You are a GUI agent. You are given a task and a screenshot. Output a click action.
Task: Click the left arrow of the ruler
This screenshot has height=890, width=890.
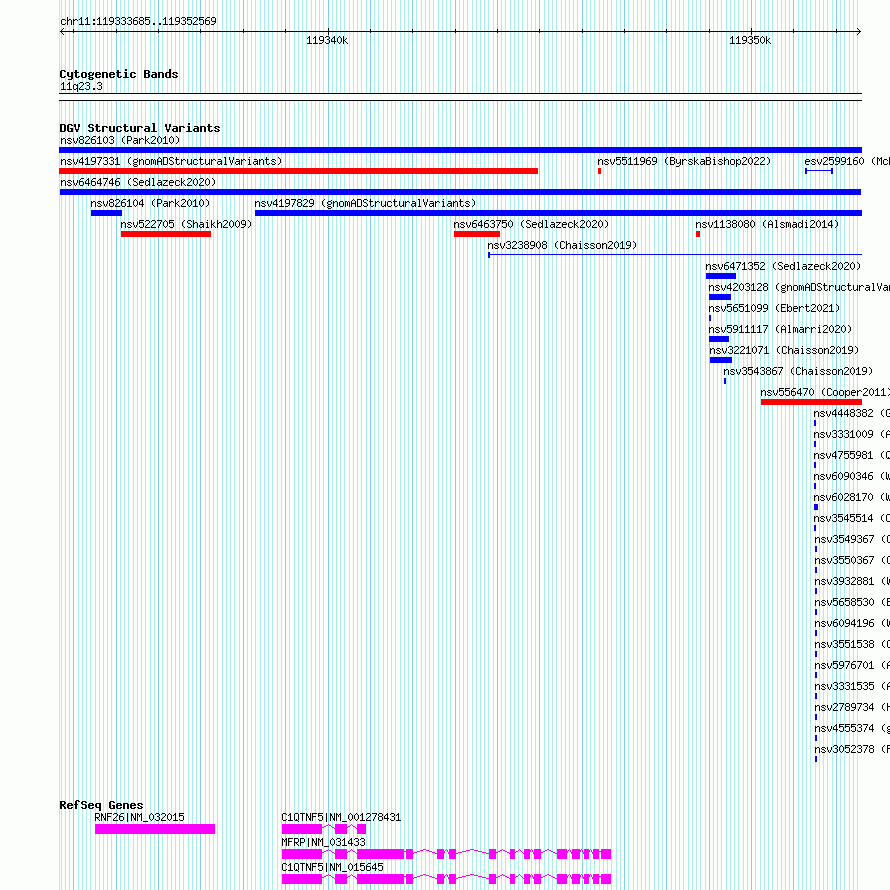[x=62, y=32]
